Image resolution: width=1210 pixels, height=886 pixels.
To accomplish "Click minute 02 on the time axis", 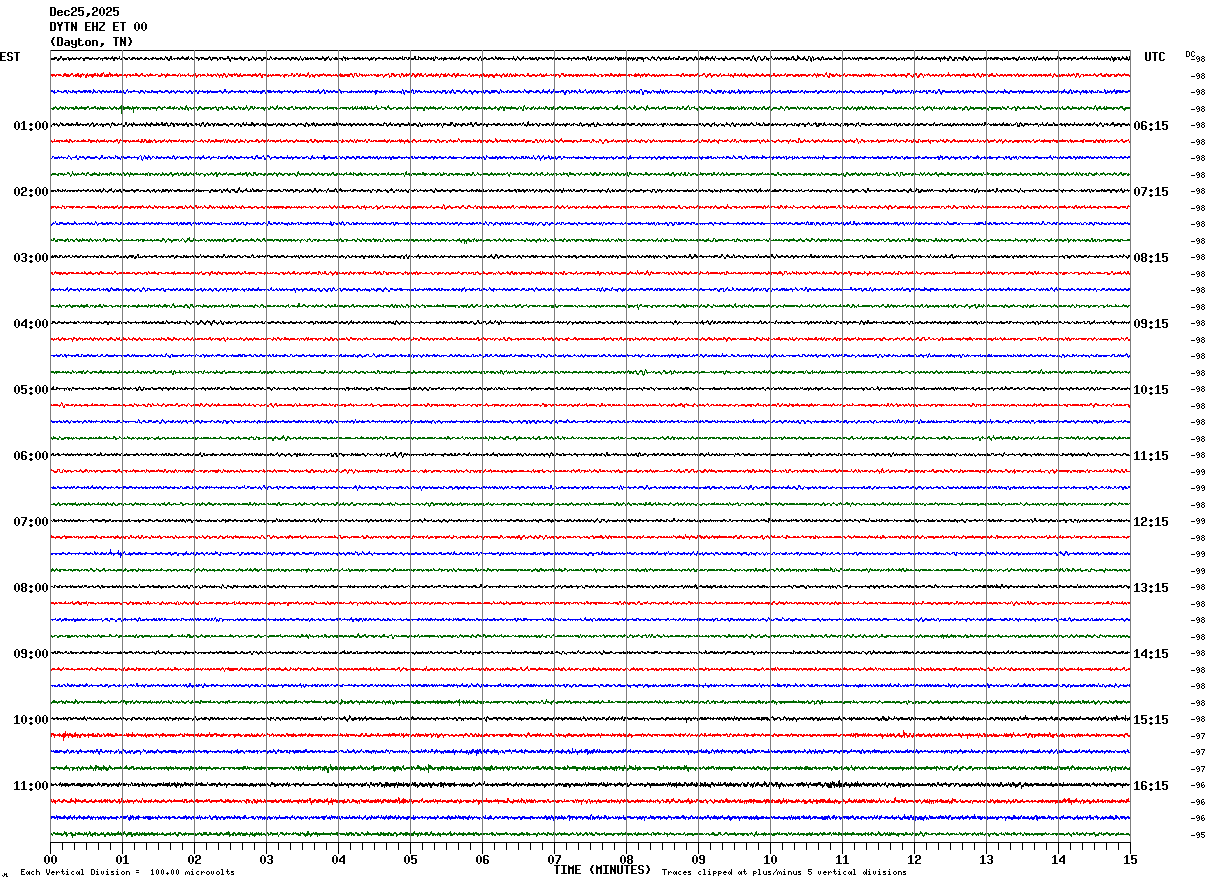I will click(194, 859).
